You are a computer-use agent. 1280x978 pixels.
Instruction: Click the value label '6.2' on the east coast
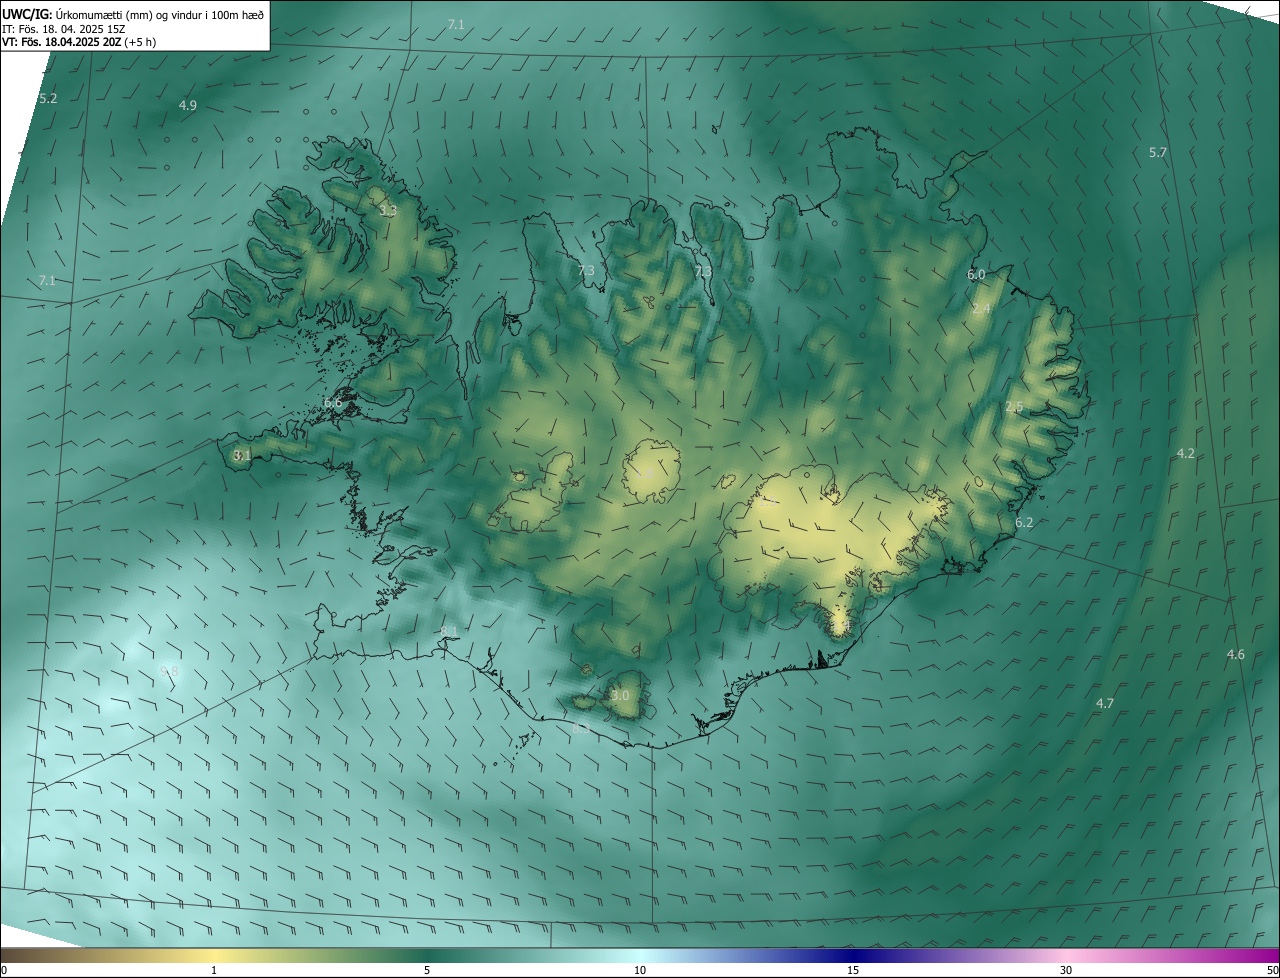[1024, 523]
